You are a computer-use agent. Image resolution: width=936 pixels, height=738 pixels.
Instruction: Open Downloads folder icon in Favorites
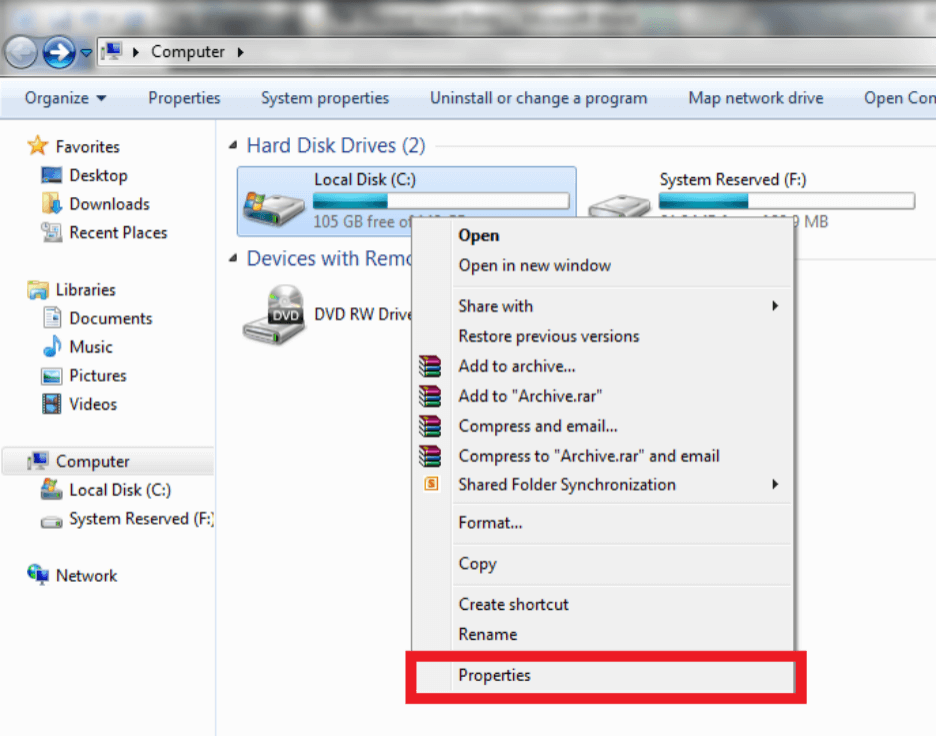pyautogui.click(x=51, y=204)
